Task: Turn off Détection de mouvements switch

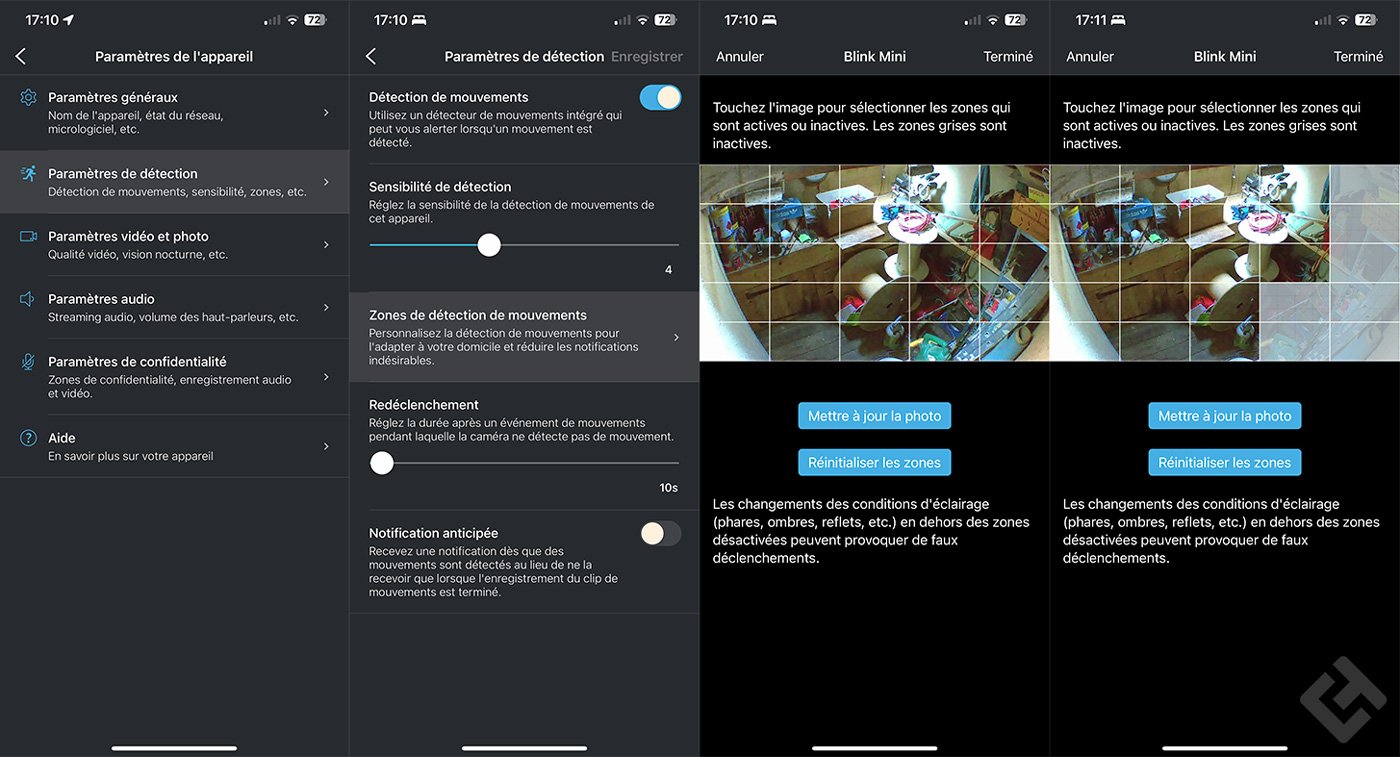Action: click(x=660, y=97)
